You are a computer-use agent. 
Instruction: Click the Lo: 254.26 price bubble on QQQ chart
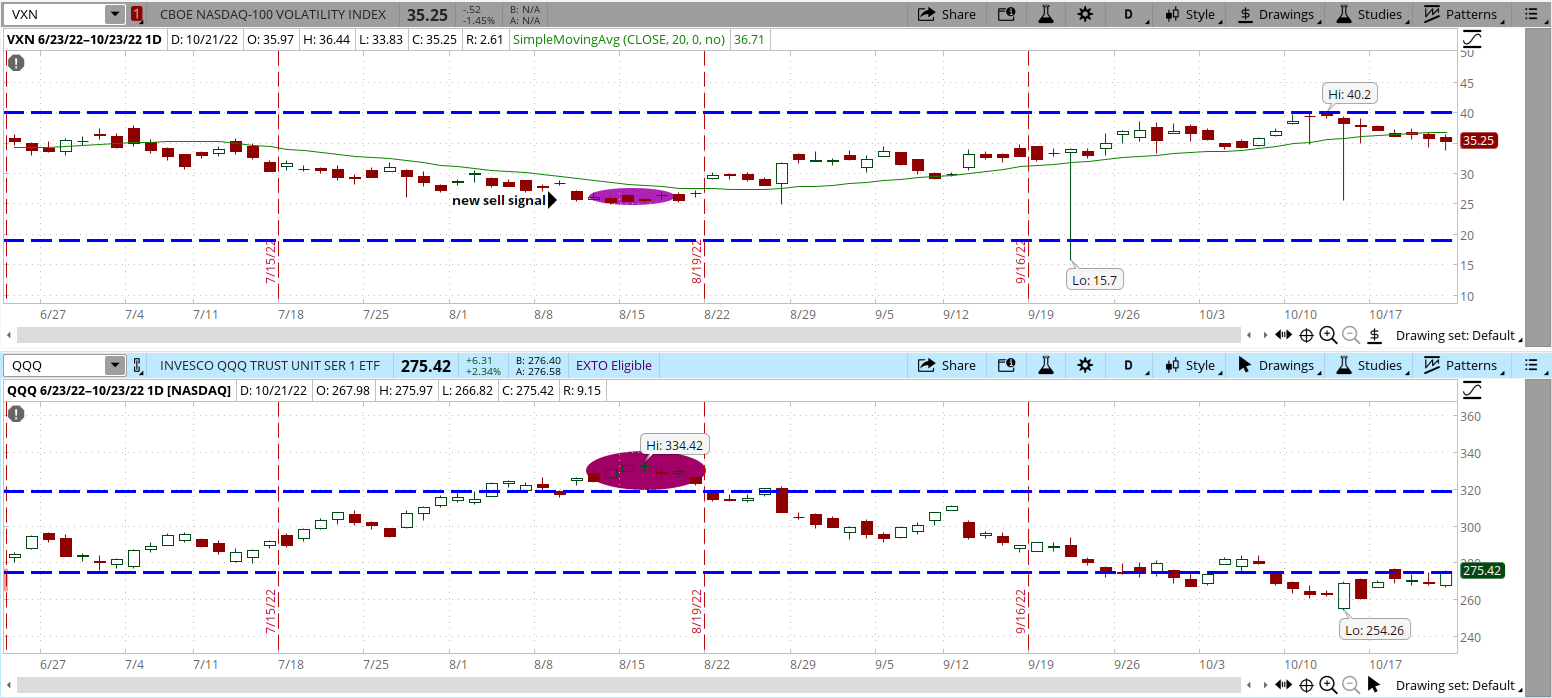[x=1376, y=630]
